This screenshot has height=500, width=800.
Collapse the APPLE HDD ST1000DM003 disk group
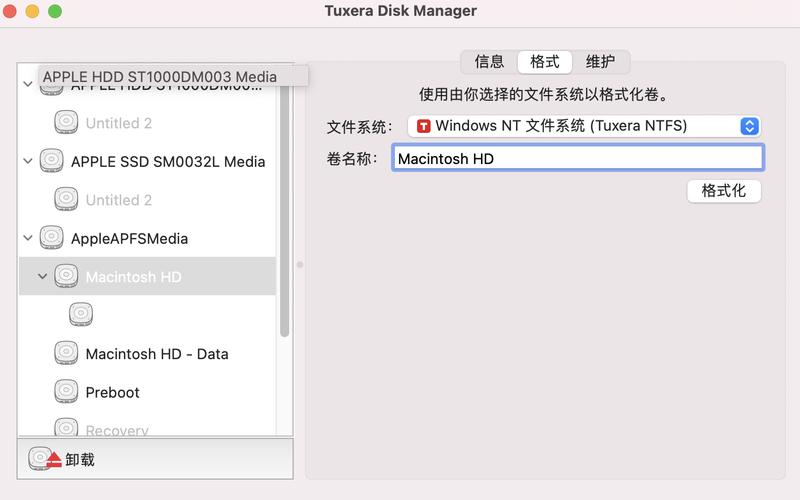[28, 84]
